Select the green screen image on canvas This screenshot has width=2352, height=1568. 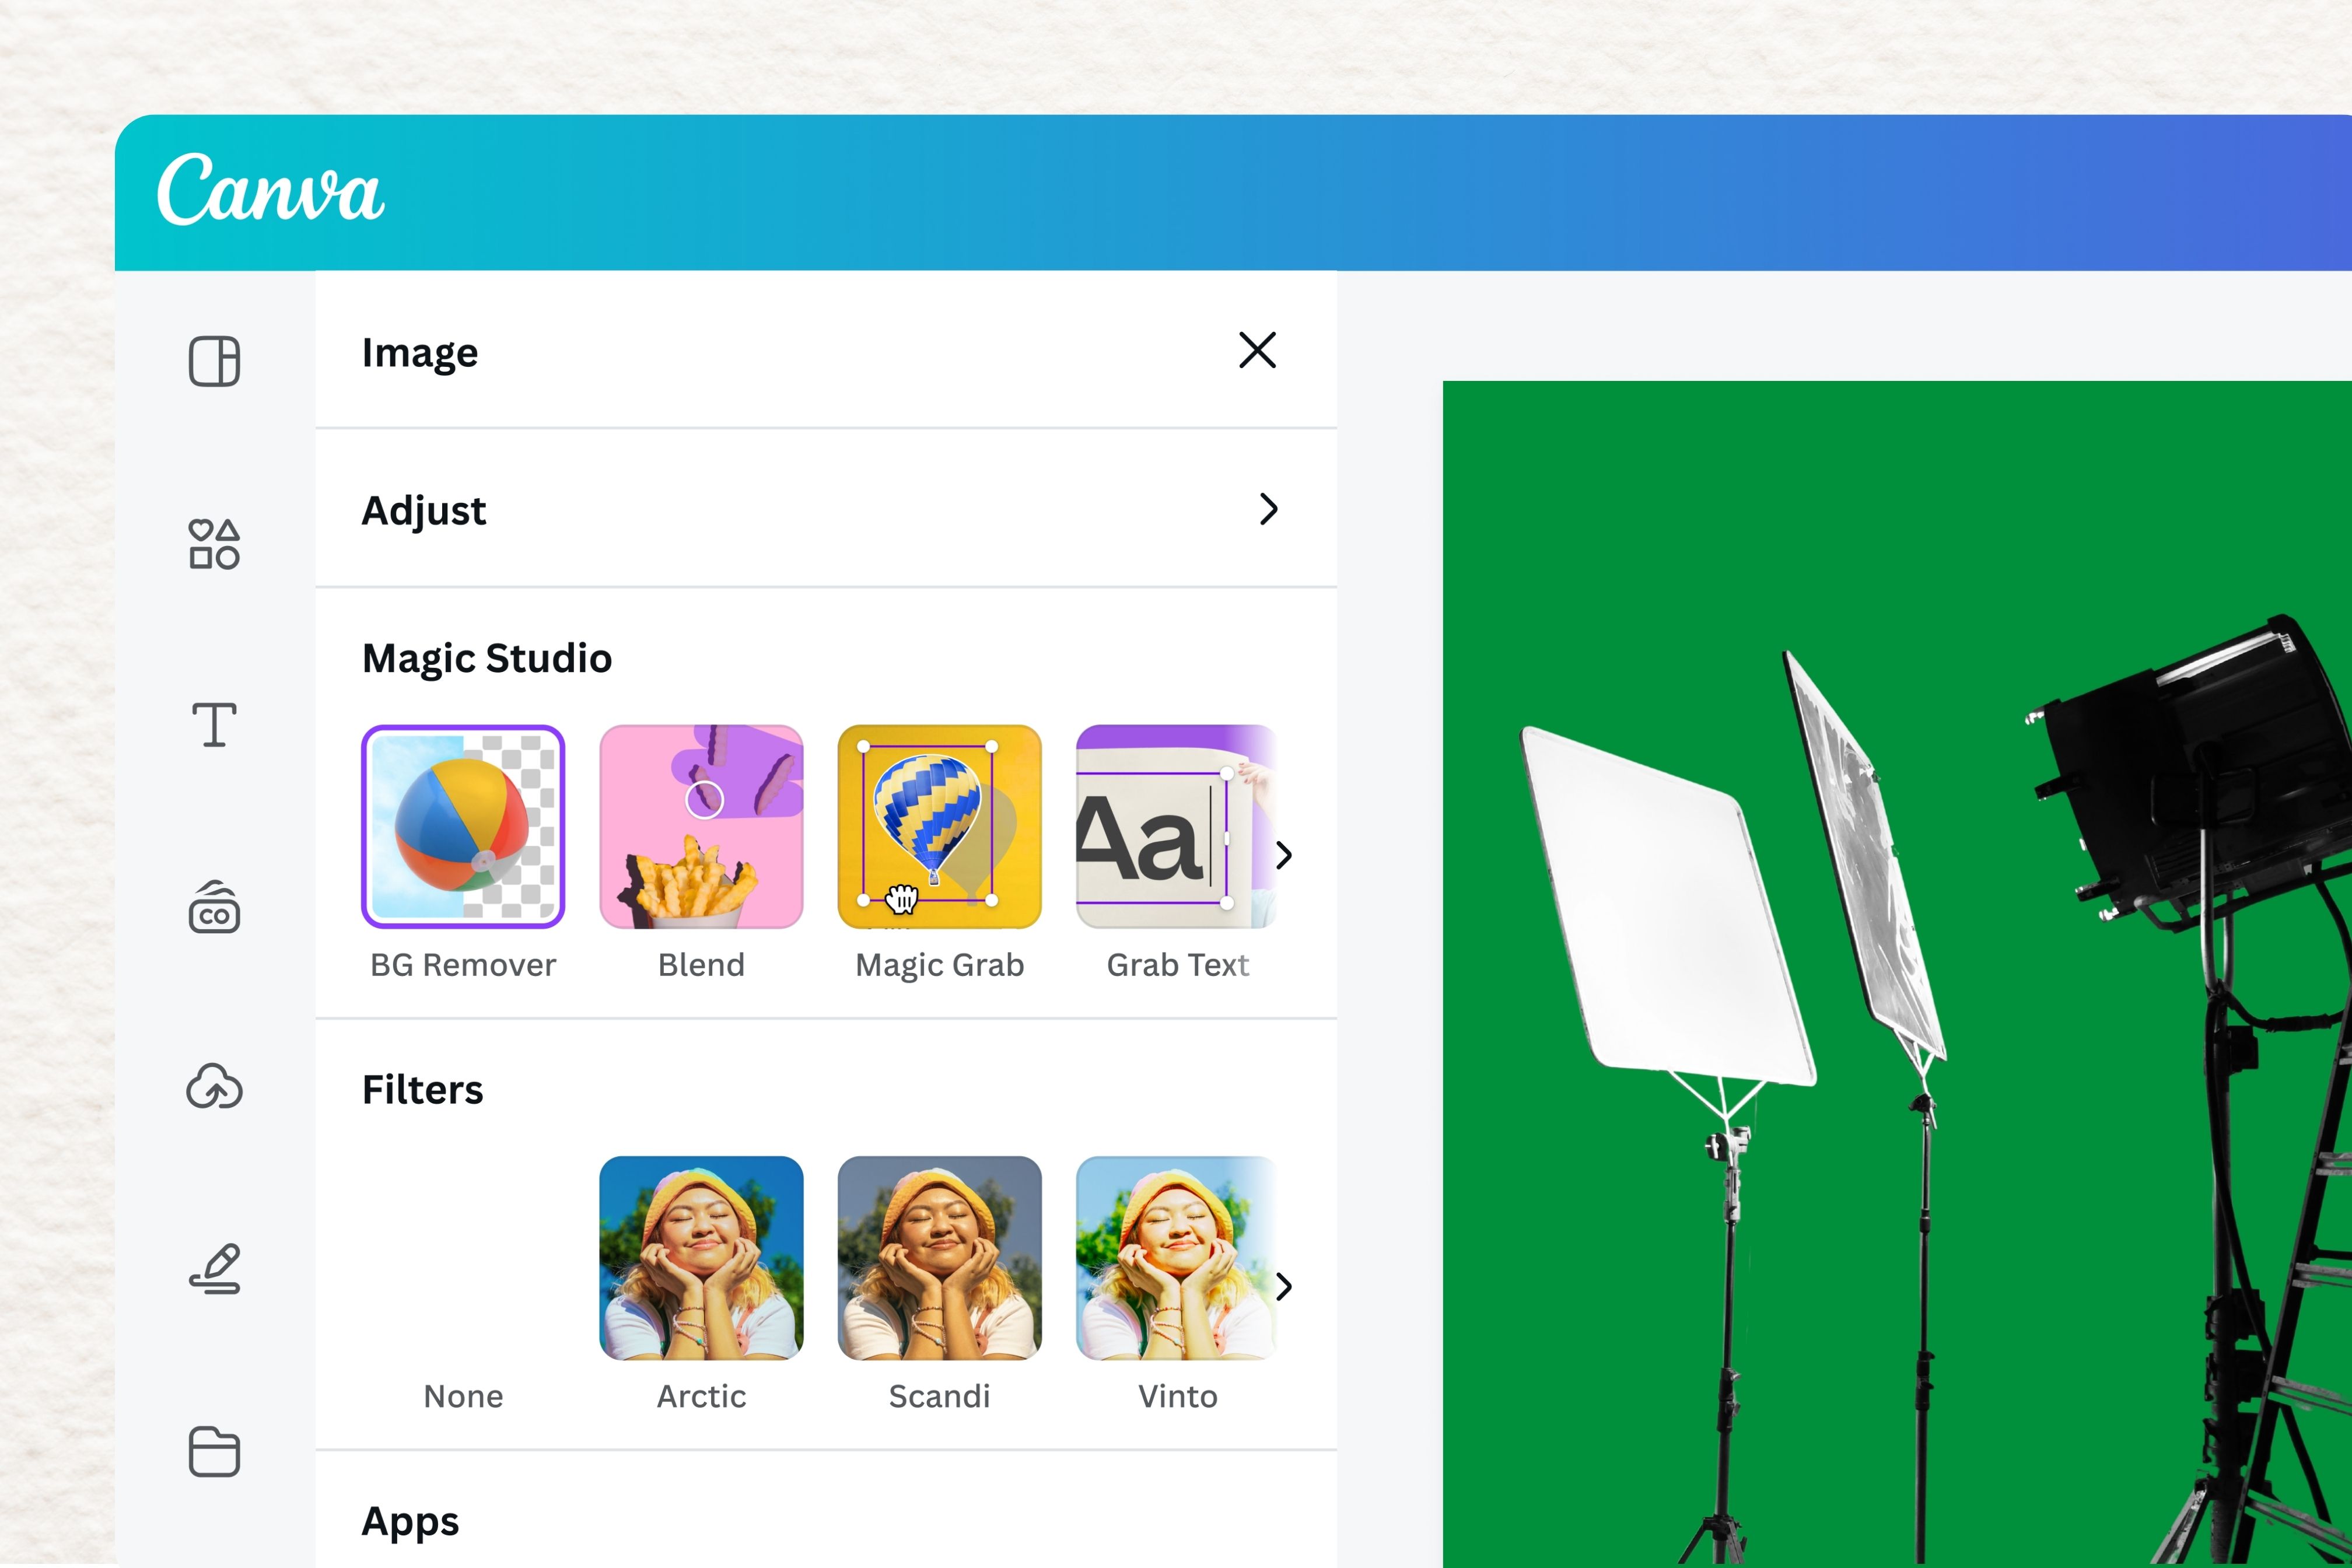tap(1897, 974)
